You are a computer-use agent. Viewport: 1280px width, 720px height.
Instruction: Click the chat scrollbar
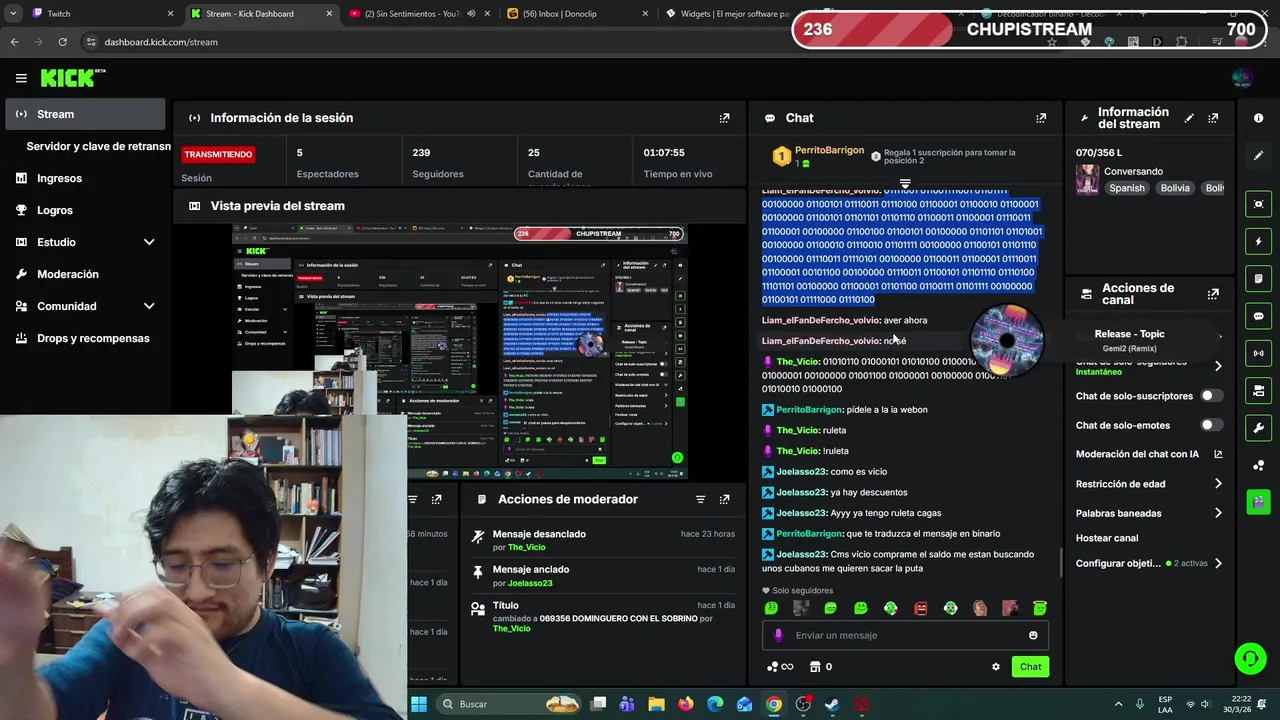click(1060, 562)
